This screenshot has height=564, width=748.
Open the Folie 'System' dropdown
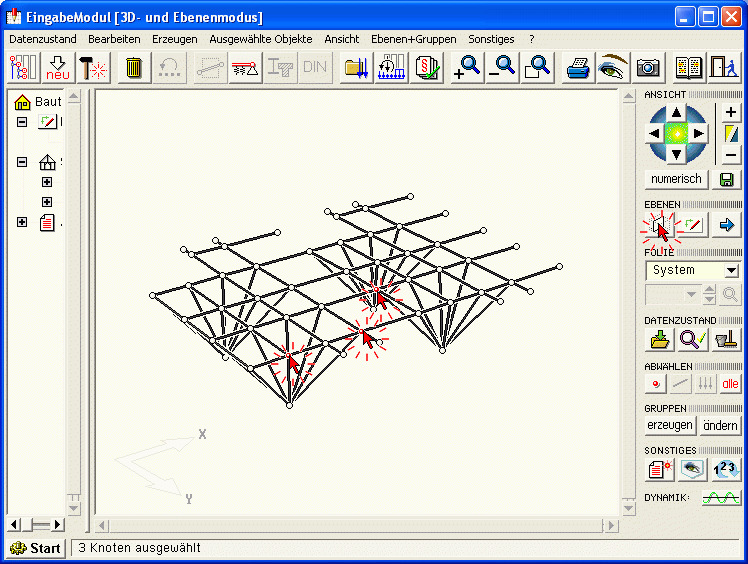[731, 270]
